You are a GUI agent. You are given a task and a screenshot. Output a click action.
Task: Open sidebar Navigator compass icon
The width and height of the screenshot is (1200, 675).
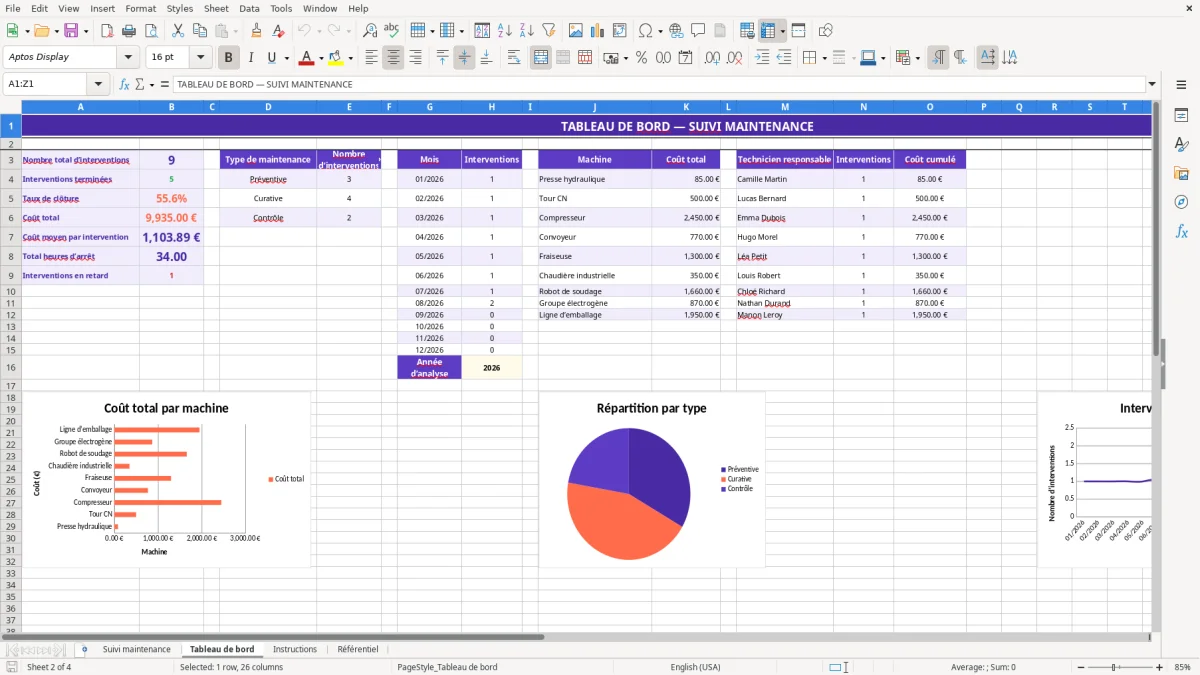tap(1181, 202)
